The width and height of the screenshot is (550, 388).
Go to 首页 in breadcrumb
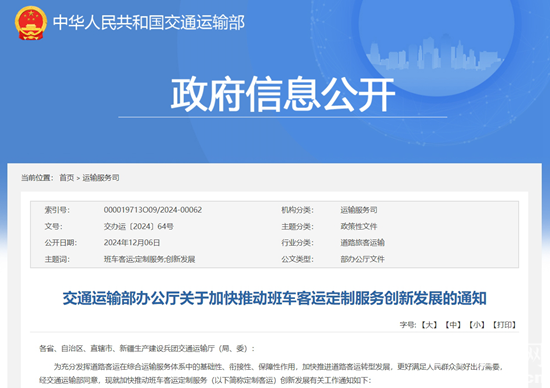pos(67,178)
